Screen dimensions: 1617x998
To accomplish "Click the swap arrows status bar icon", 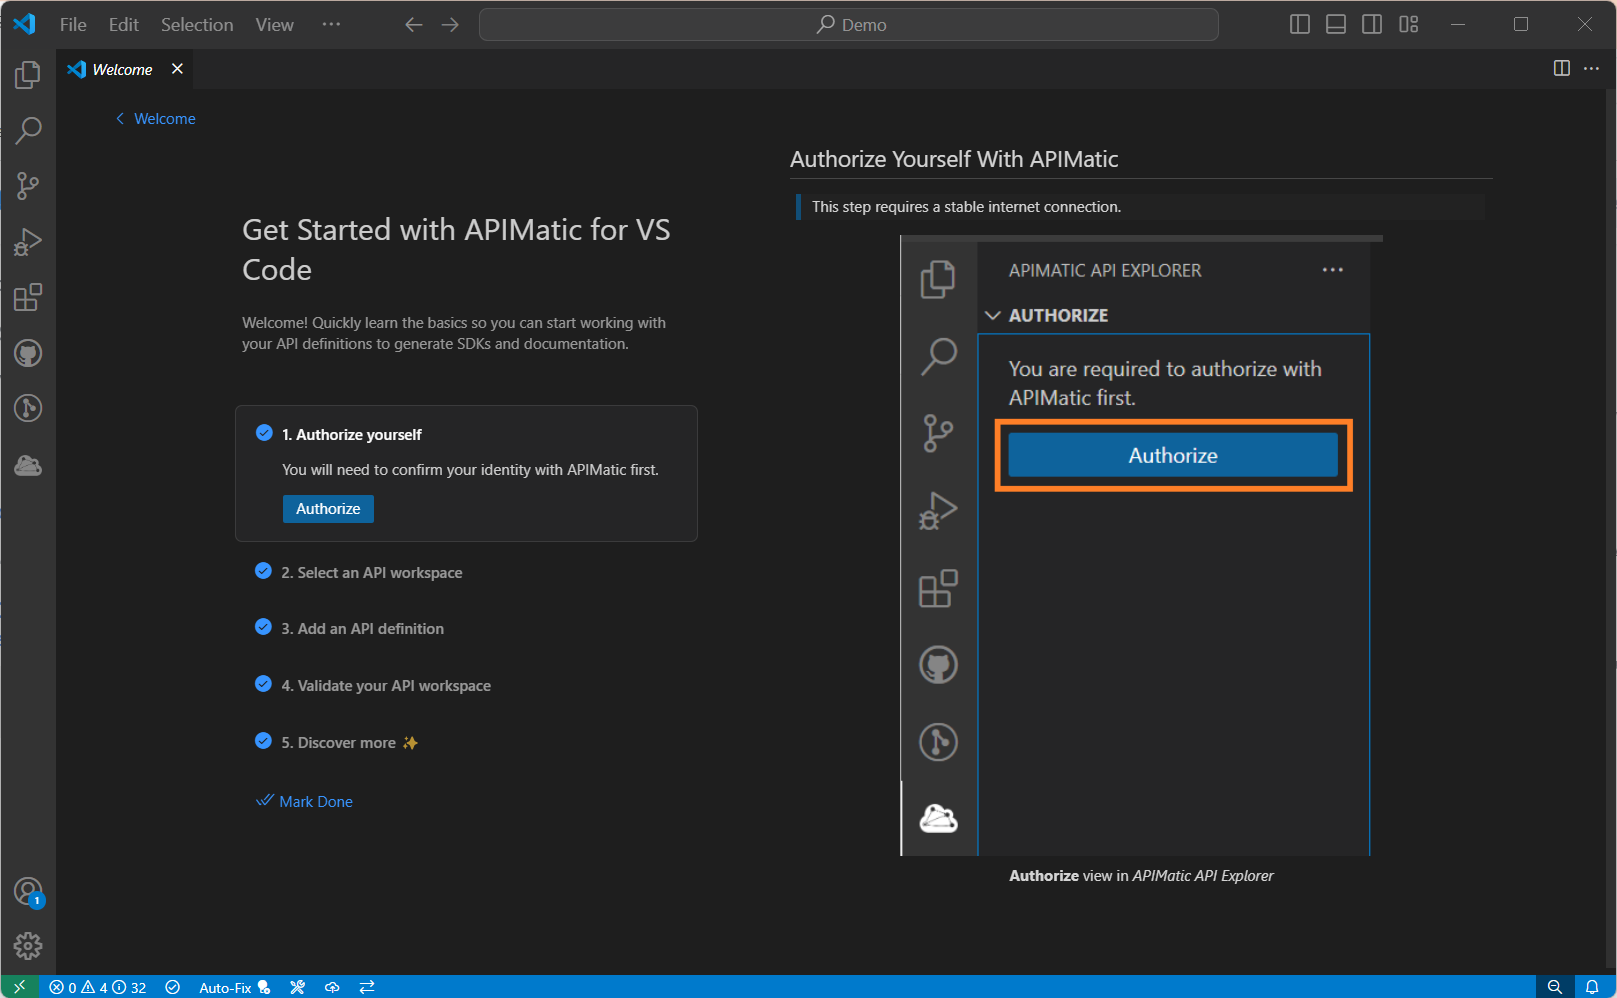I will tap(367, 987).
